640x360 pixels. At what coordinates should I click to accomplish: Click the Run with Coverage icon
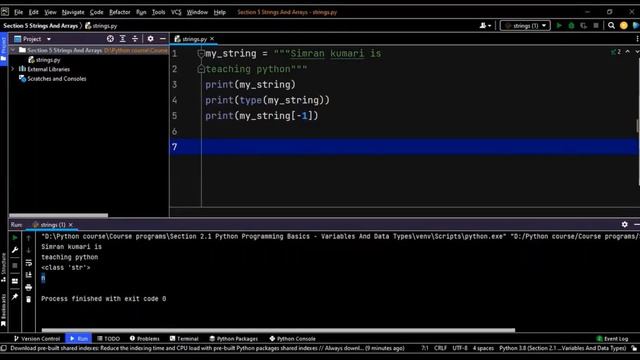(x=583, y=25)
